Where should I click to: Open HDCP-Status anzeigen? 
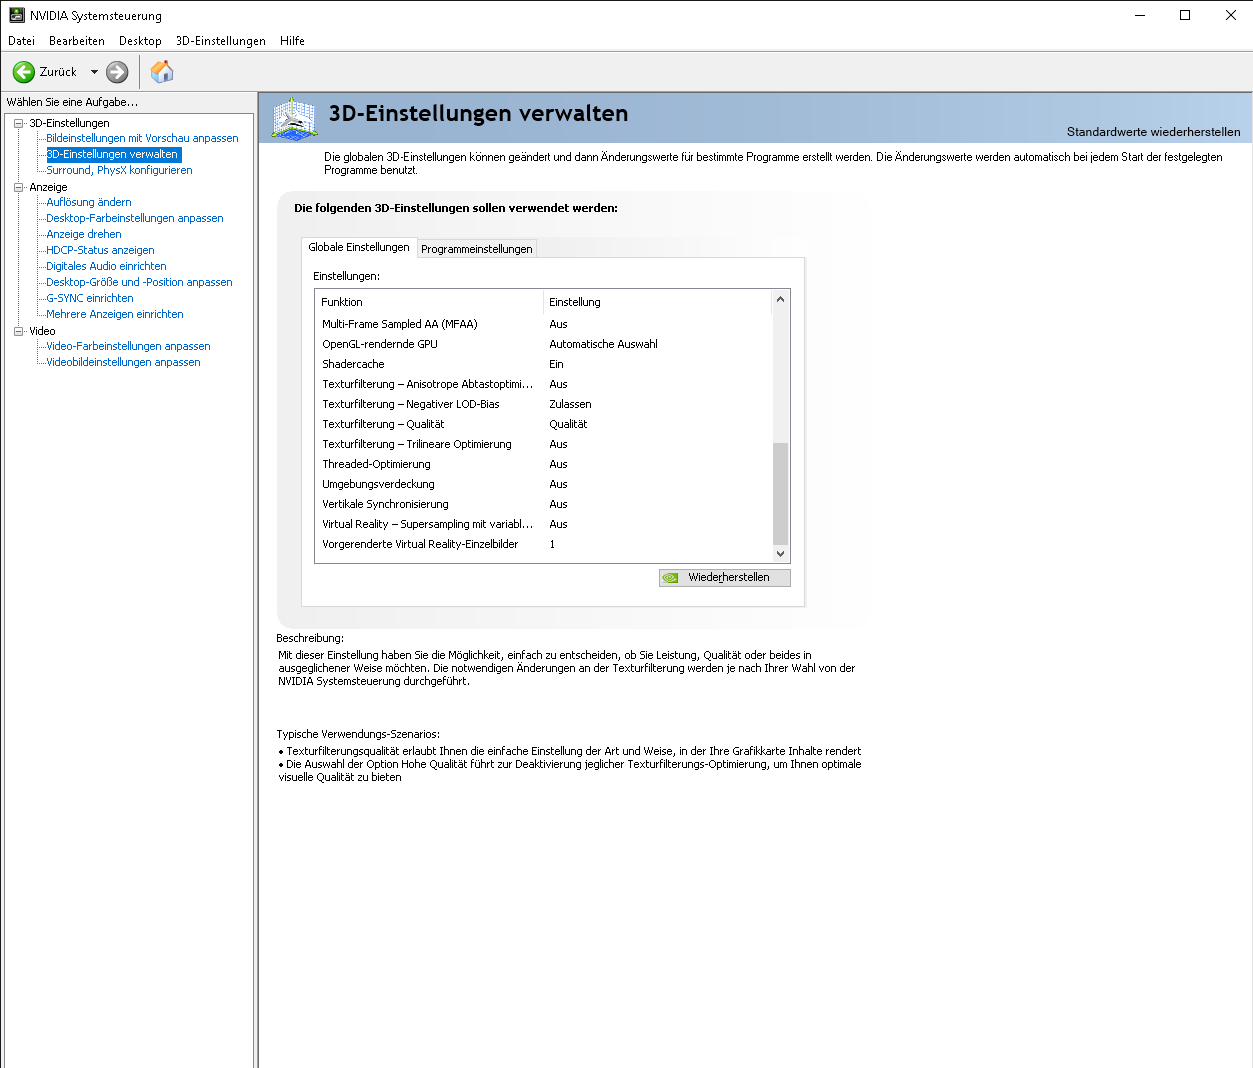100,250
